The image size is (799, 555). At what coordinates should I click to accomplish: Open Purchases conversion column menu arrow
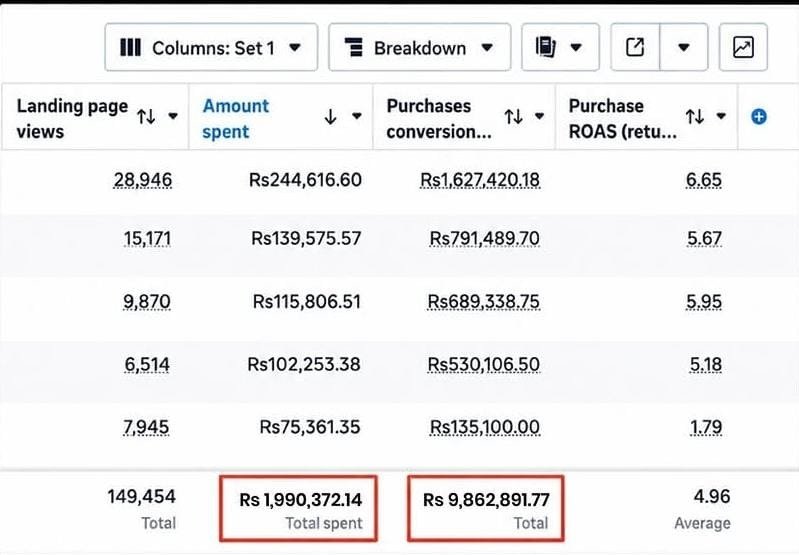point(540,116)
